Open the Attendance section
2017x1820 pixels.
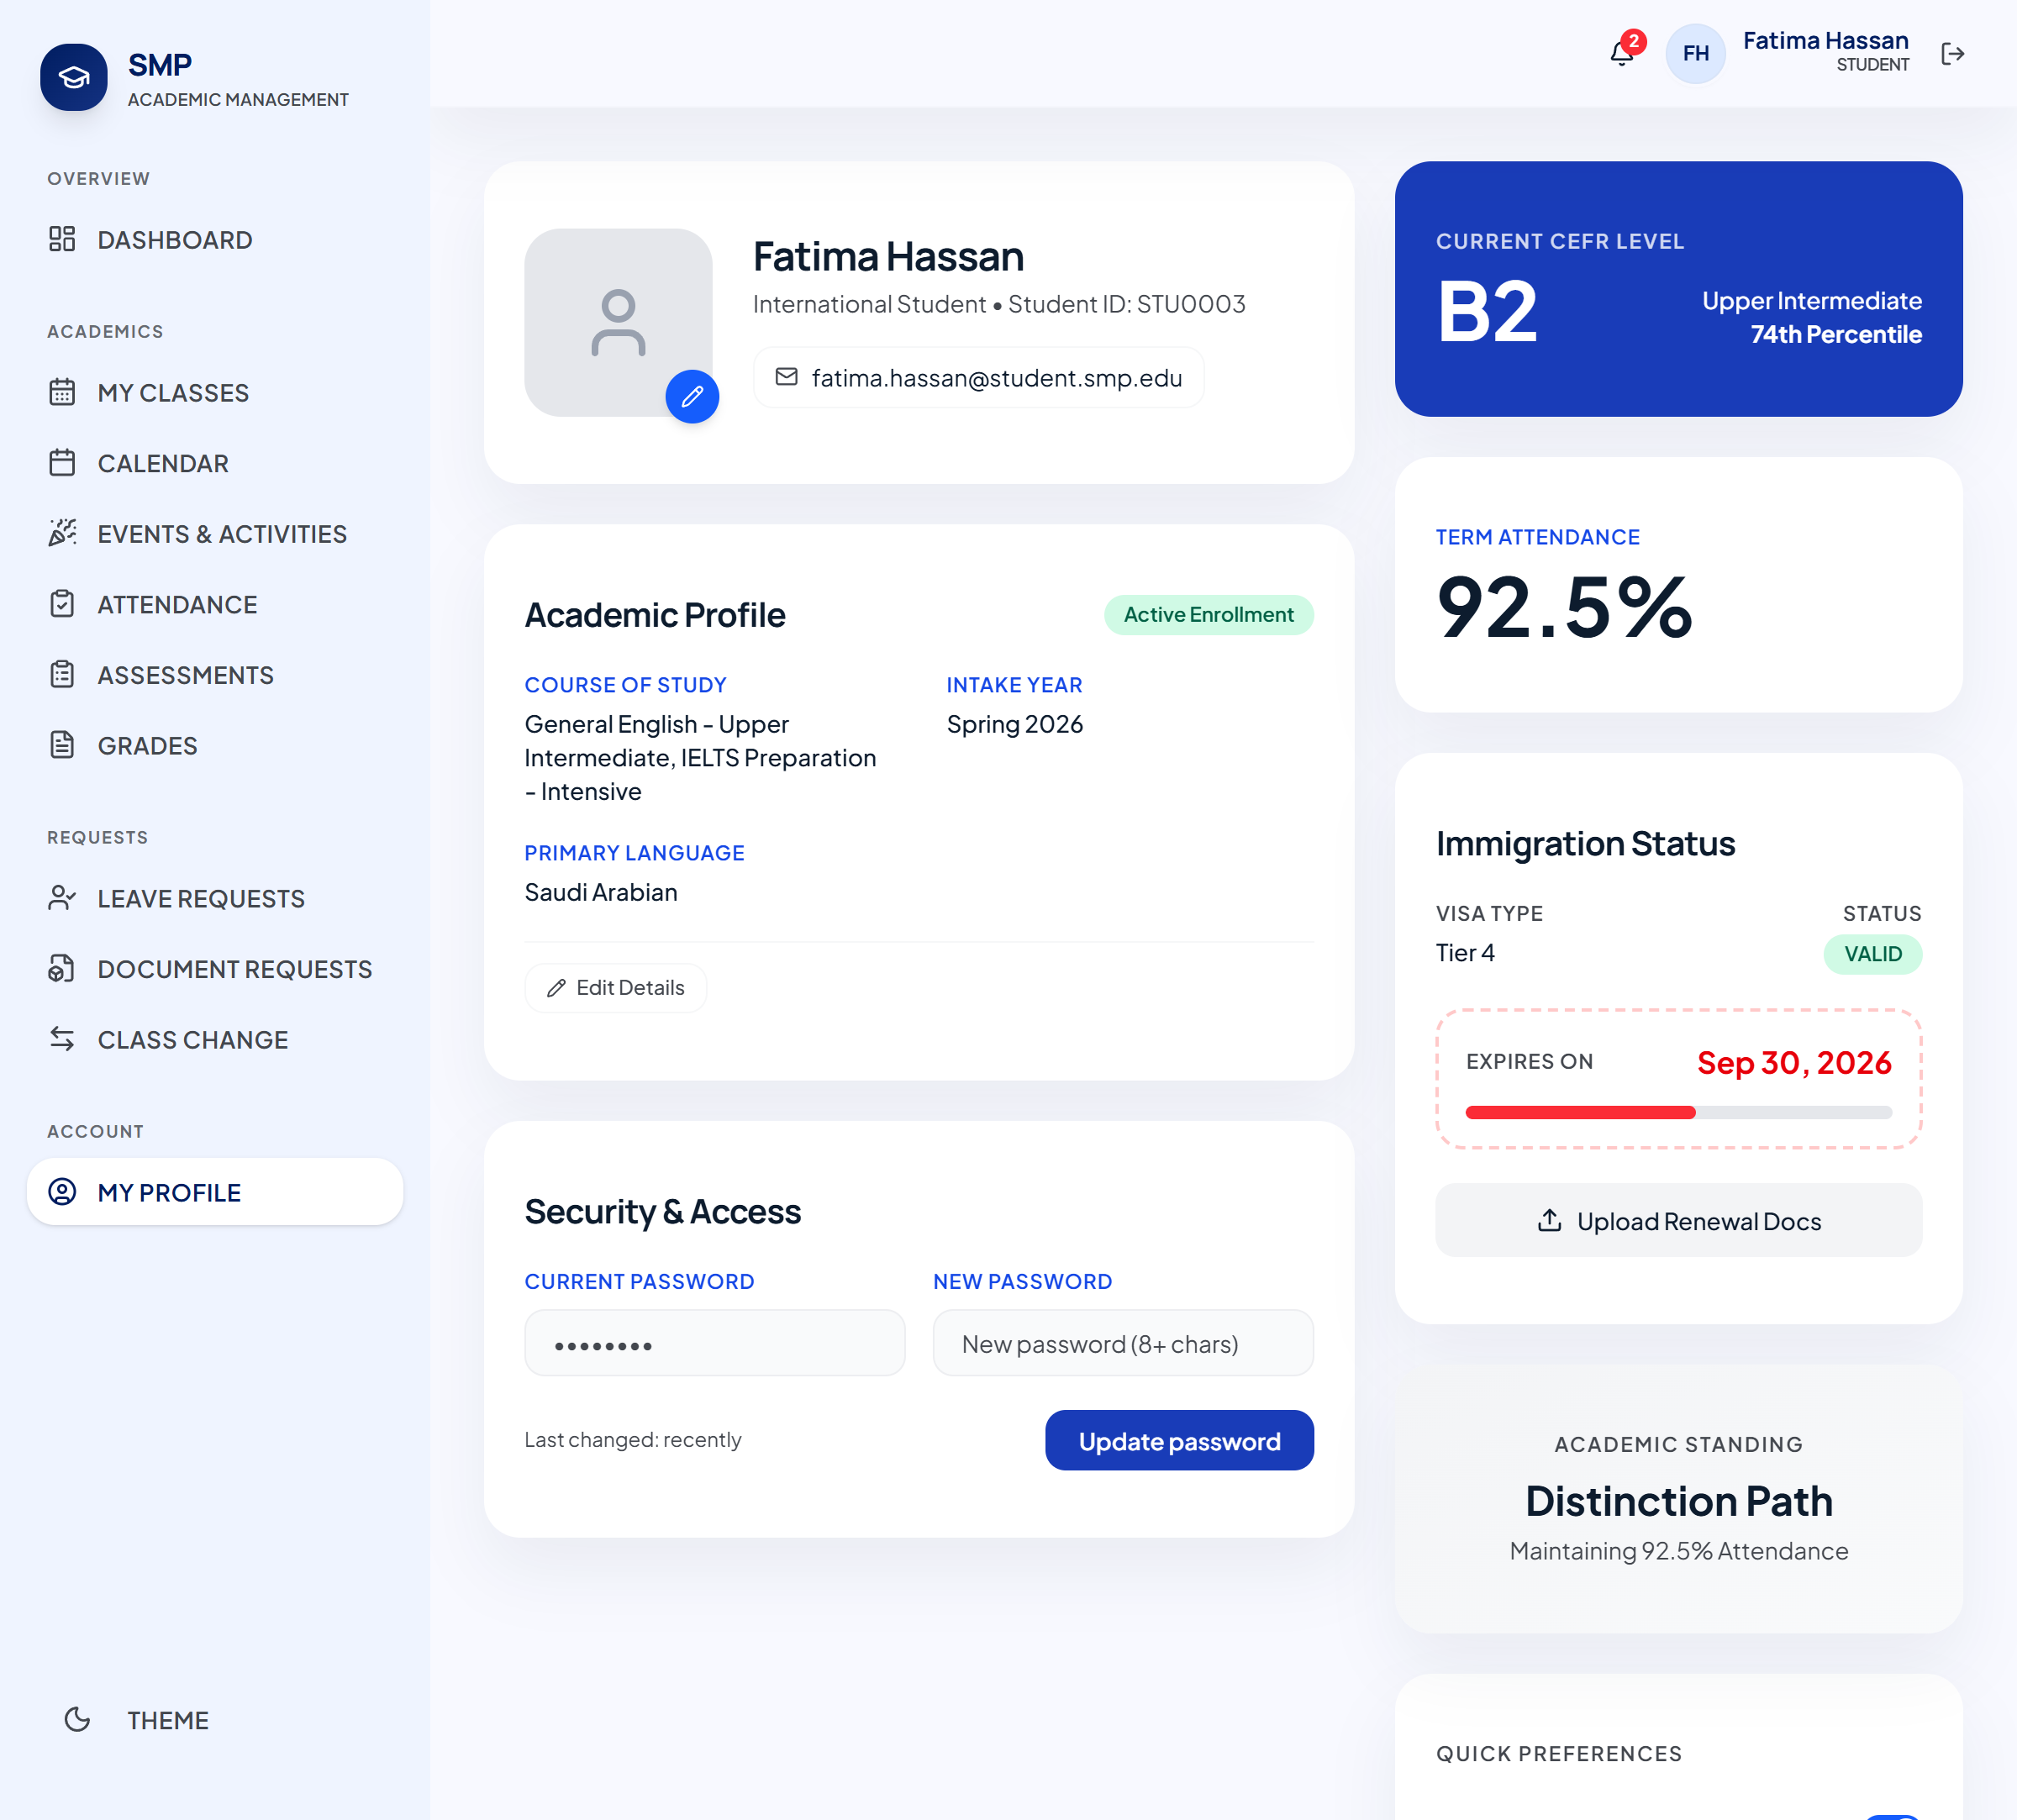(x=215, y=605)
